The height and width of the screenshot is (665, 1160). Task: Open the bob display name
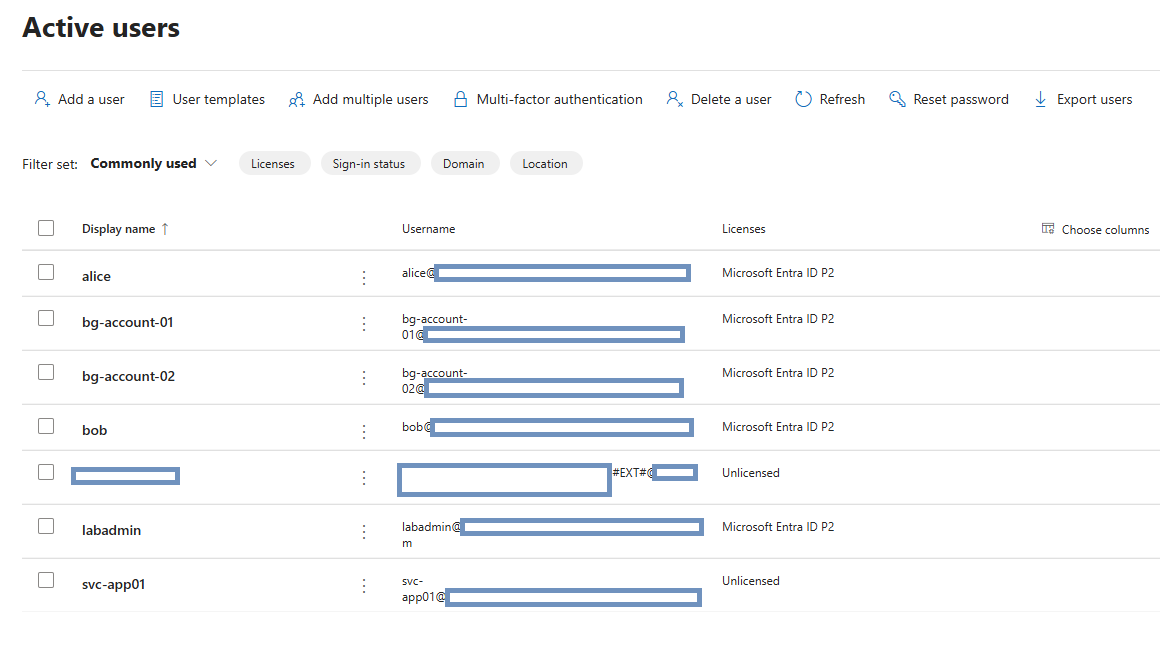pos(94,431)
